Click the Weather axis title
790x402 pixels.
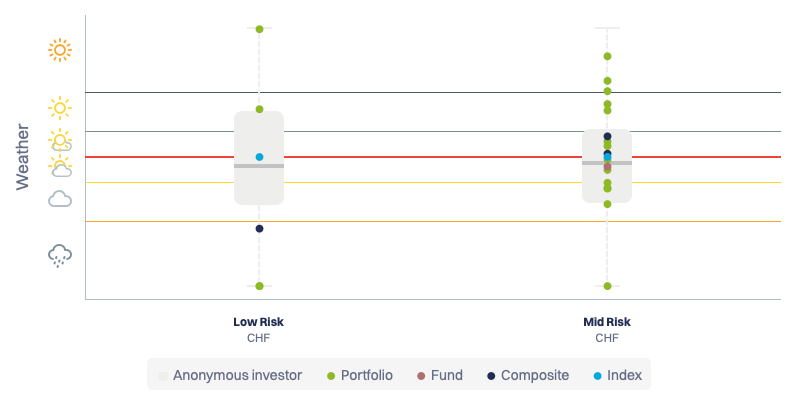click(x=23, y=158)
